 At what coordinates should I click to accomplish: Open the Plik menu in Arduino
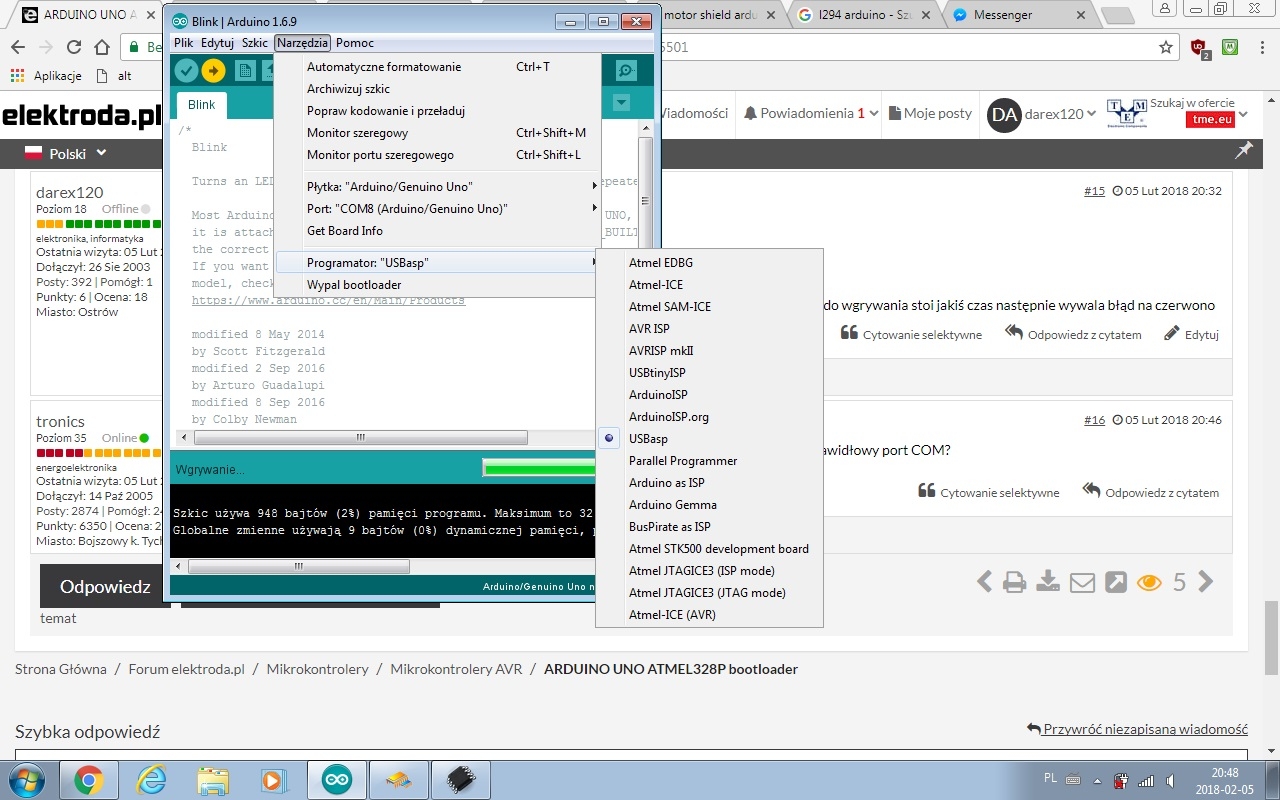tap(183, 43)
